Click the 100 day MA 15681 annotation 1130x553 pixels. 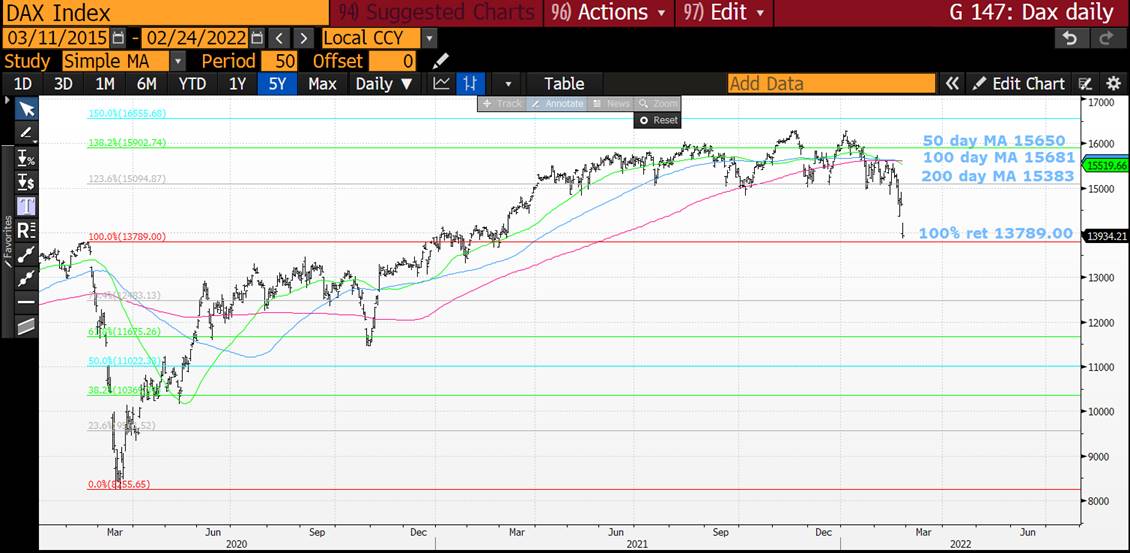(999, 157)
